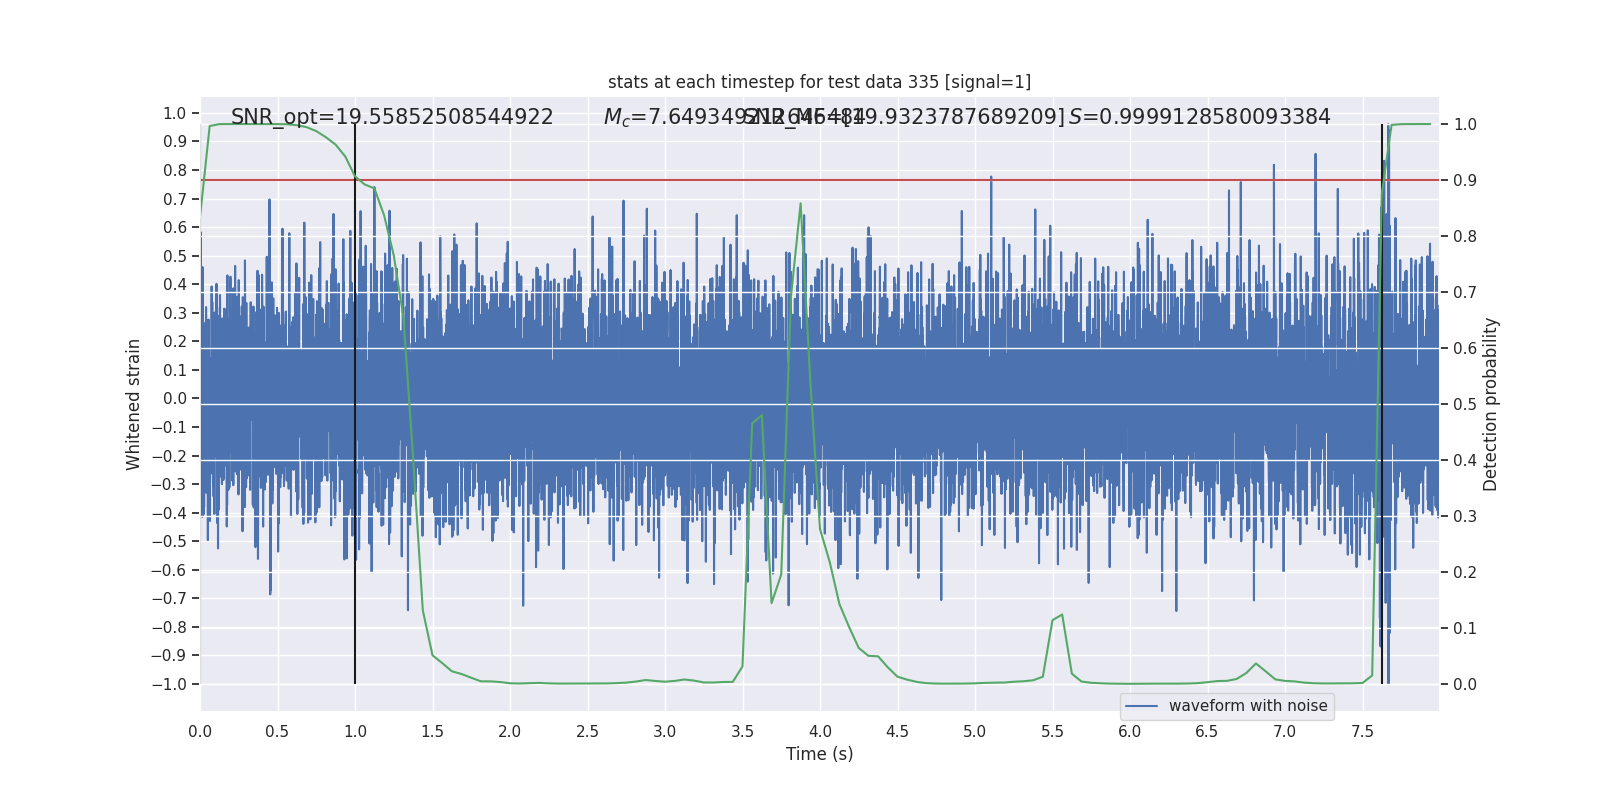Screen dimensions: 1600x800
Task: Click the x-axis tick label 2.5
Action: tap(587, 732)
